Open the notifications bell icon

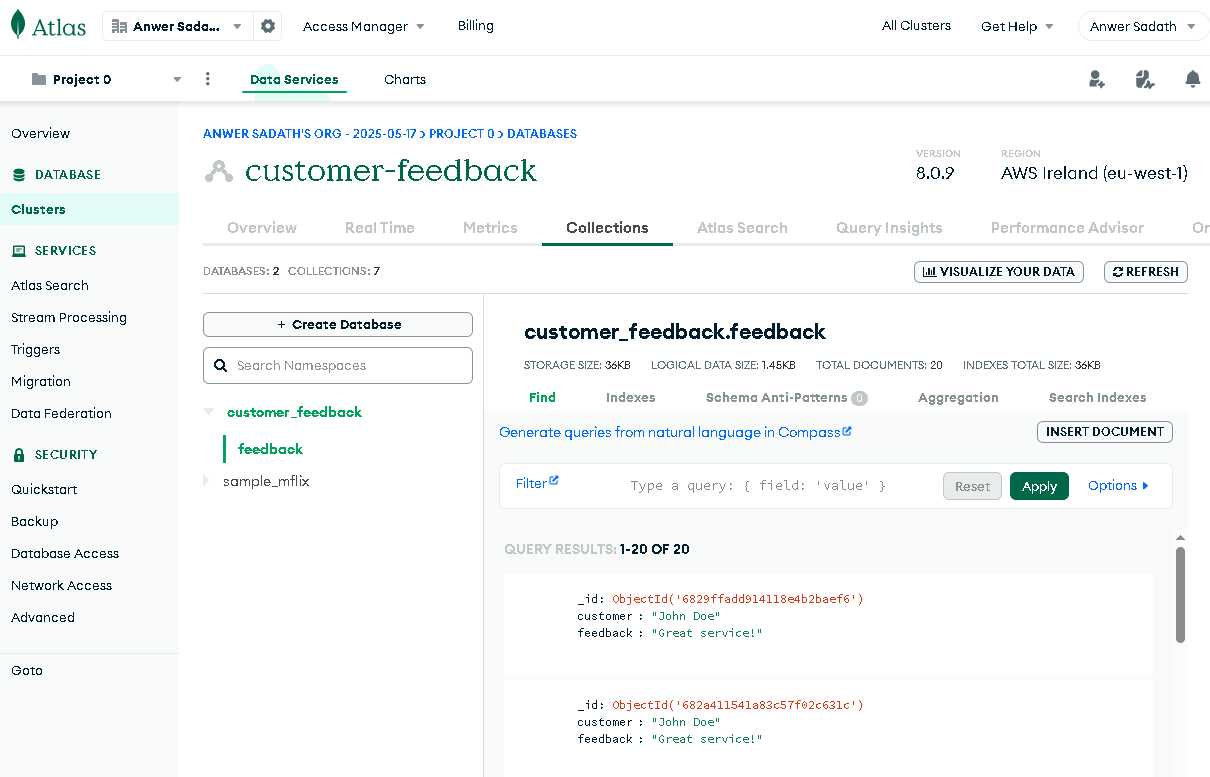coord(1192,79)
